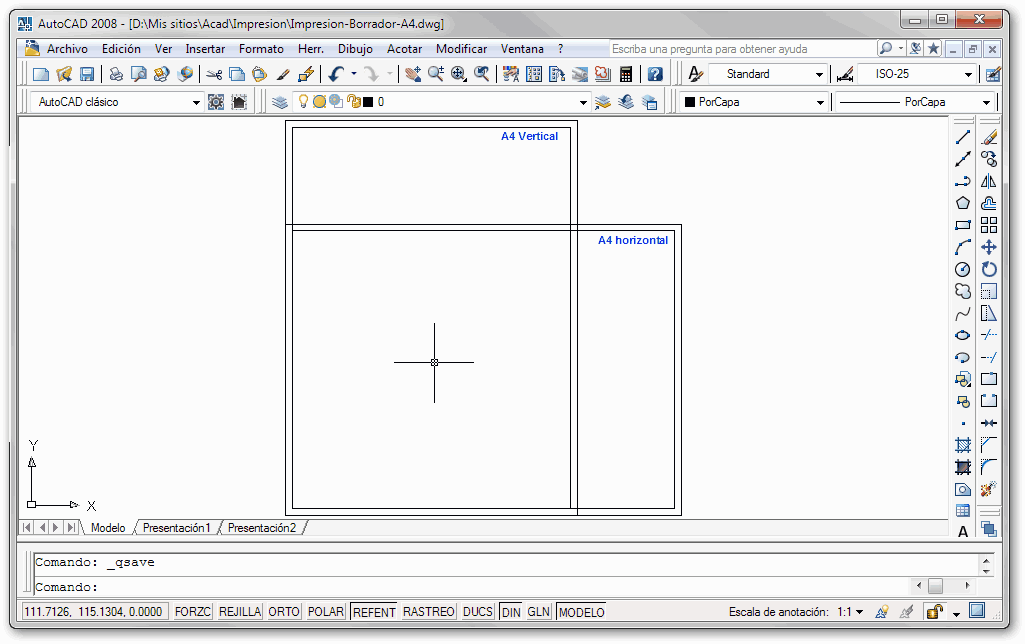Click the Erase tool in Modify toolbar
Viewport: 1025px width, 644px height.
click(x=989, y=137)
